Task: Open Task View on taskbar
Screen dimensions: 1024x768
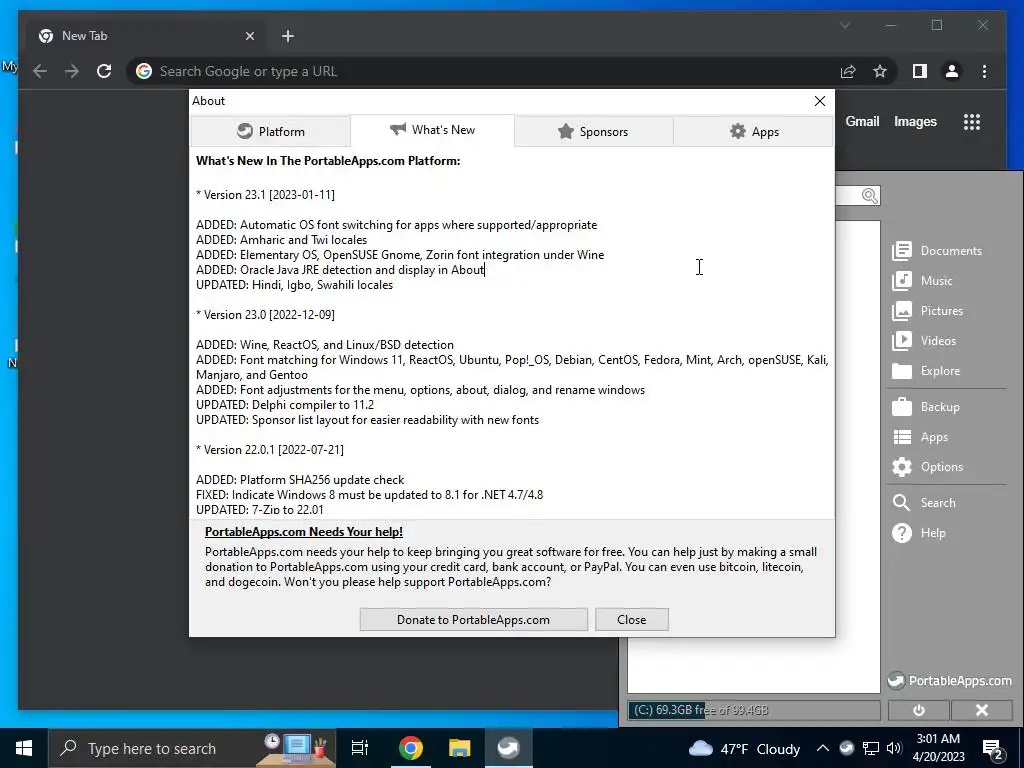Action: coord(360,748)
